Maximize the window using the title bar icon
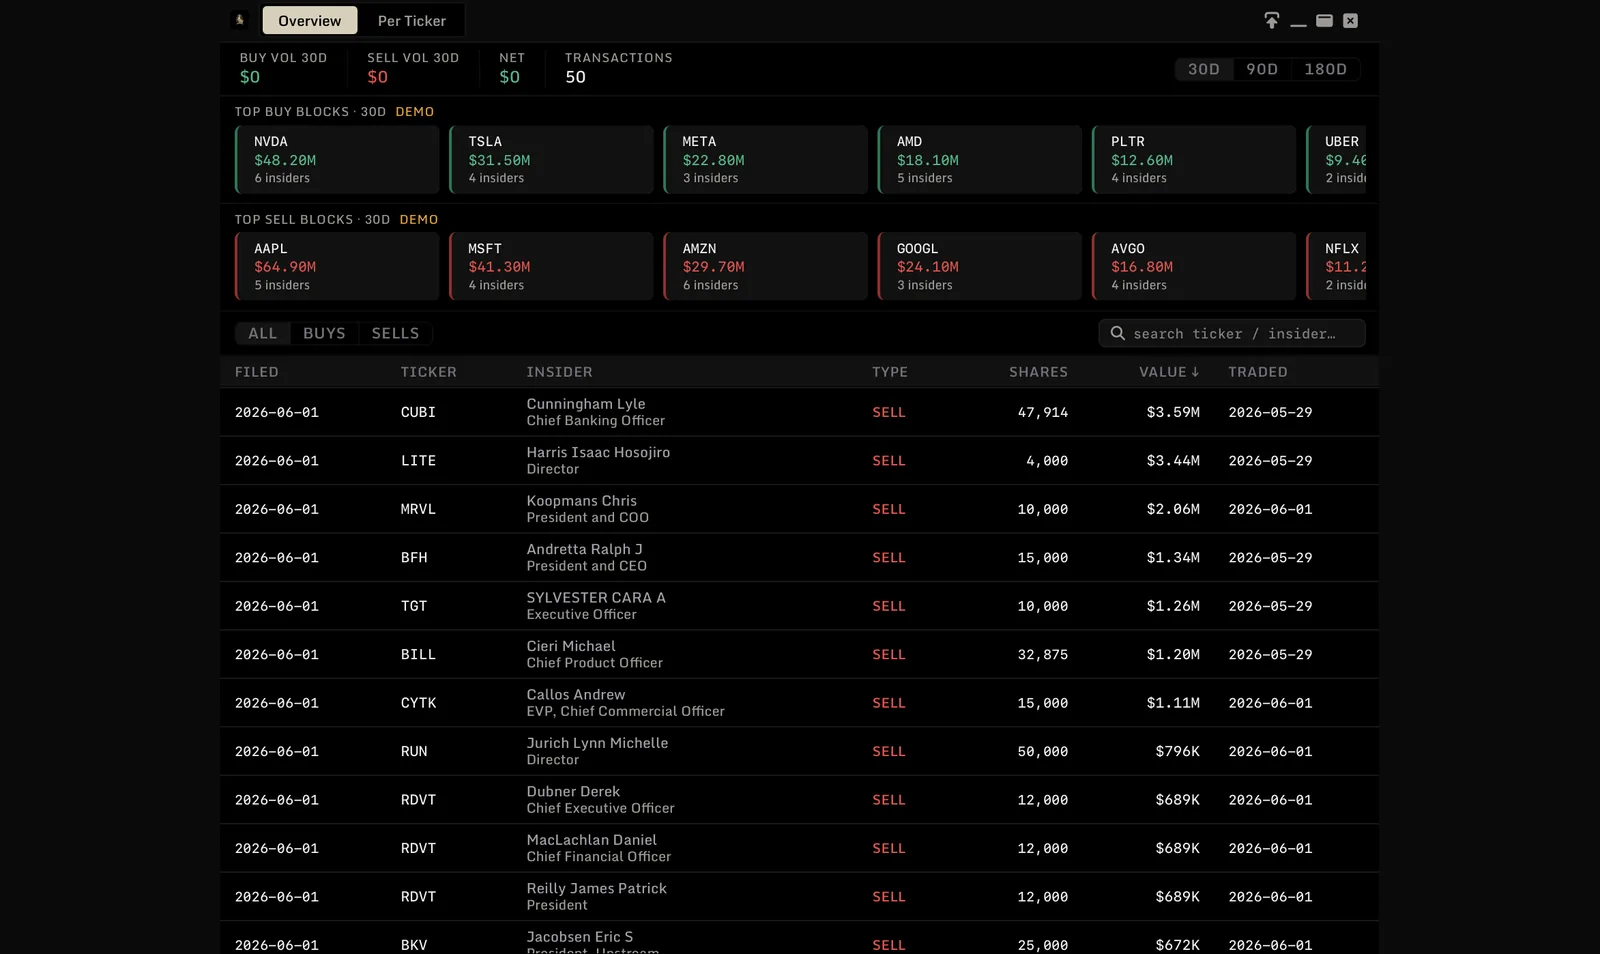The image size is (1600, 954). click(x=1324, y=20)
